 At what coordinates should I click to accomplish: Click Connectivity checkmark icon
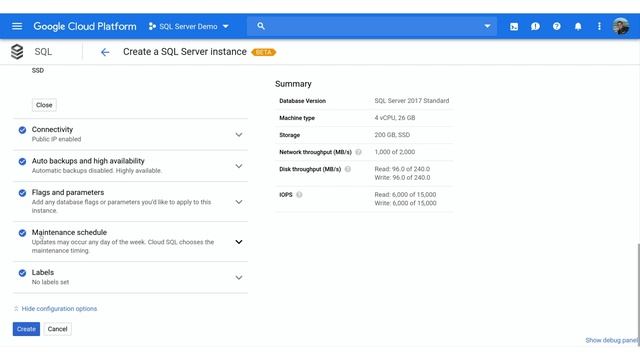coord(22,130)
